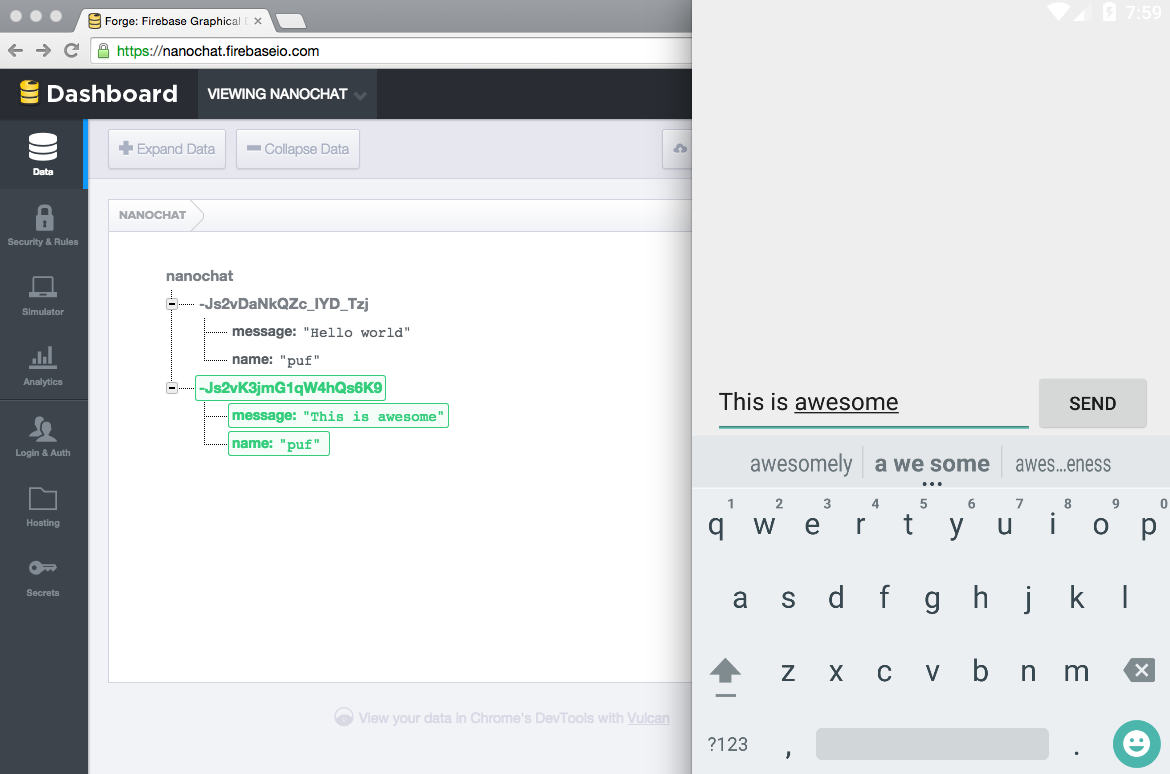Click the Dashboard title

112,93
